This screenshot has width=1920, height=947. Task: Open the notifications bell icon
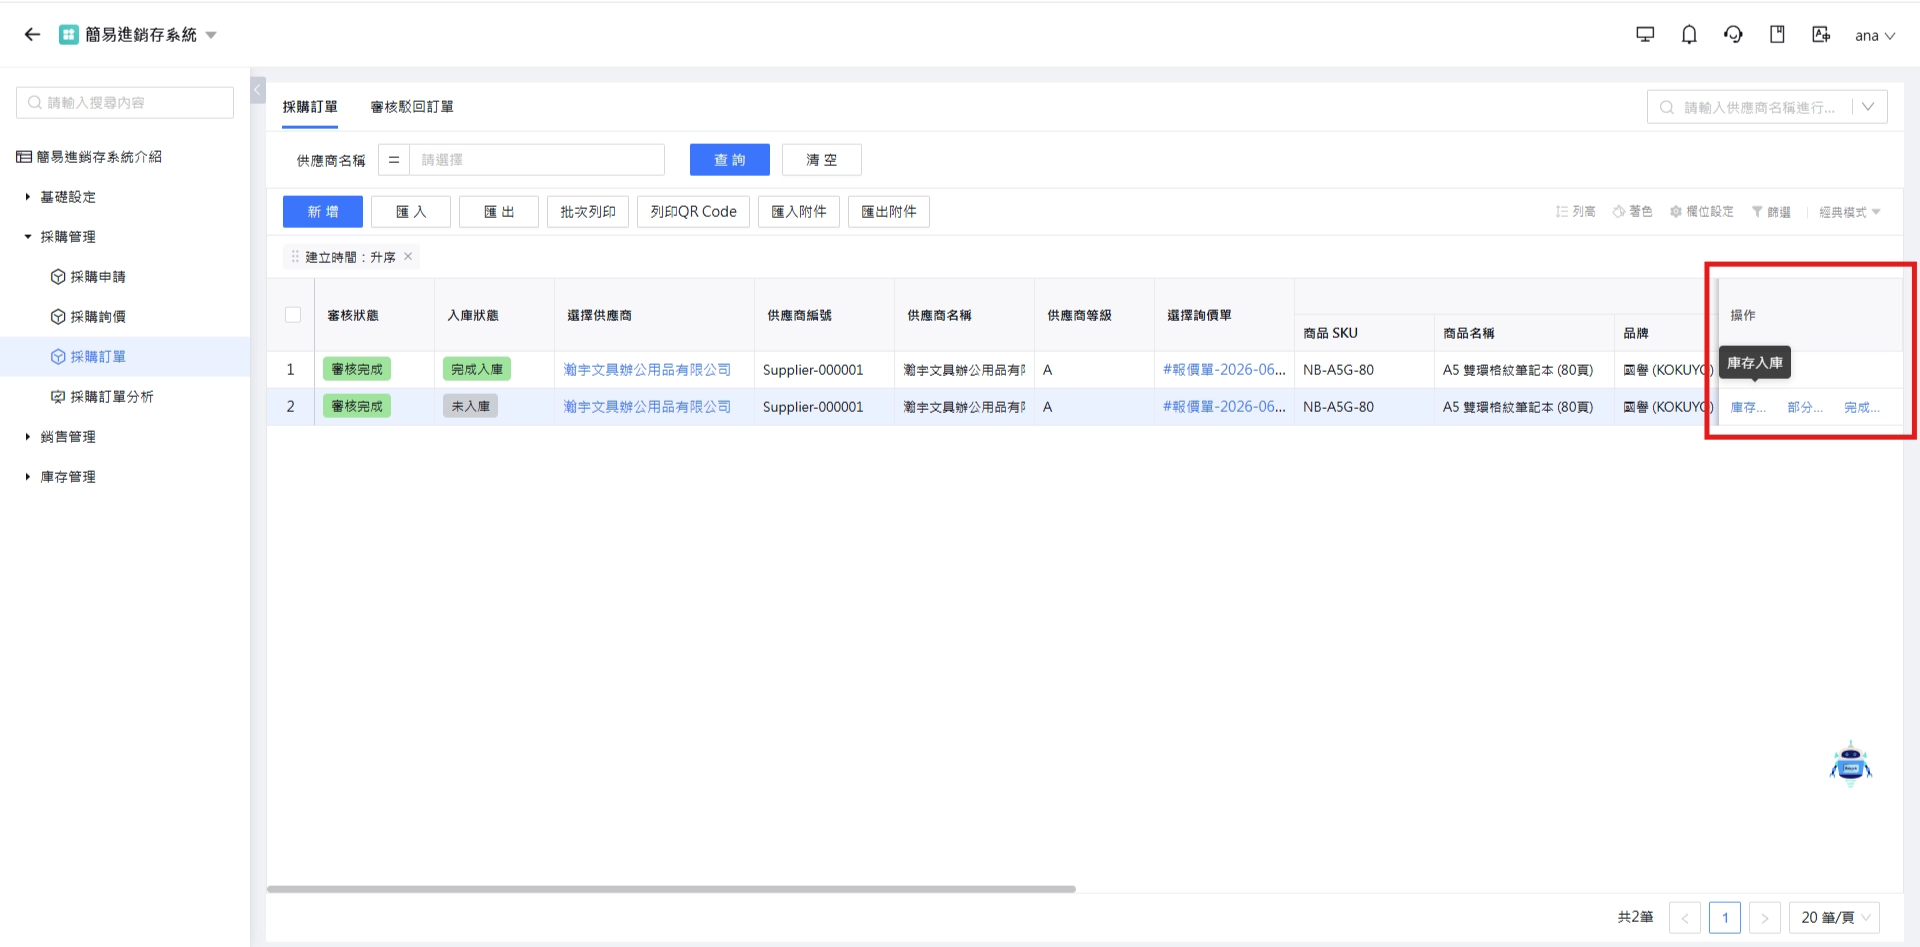click(1689, 35)
